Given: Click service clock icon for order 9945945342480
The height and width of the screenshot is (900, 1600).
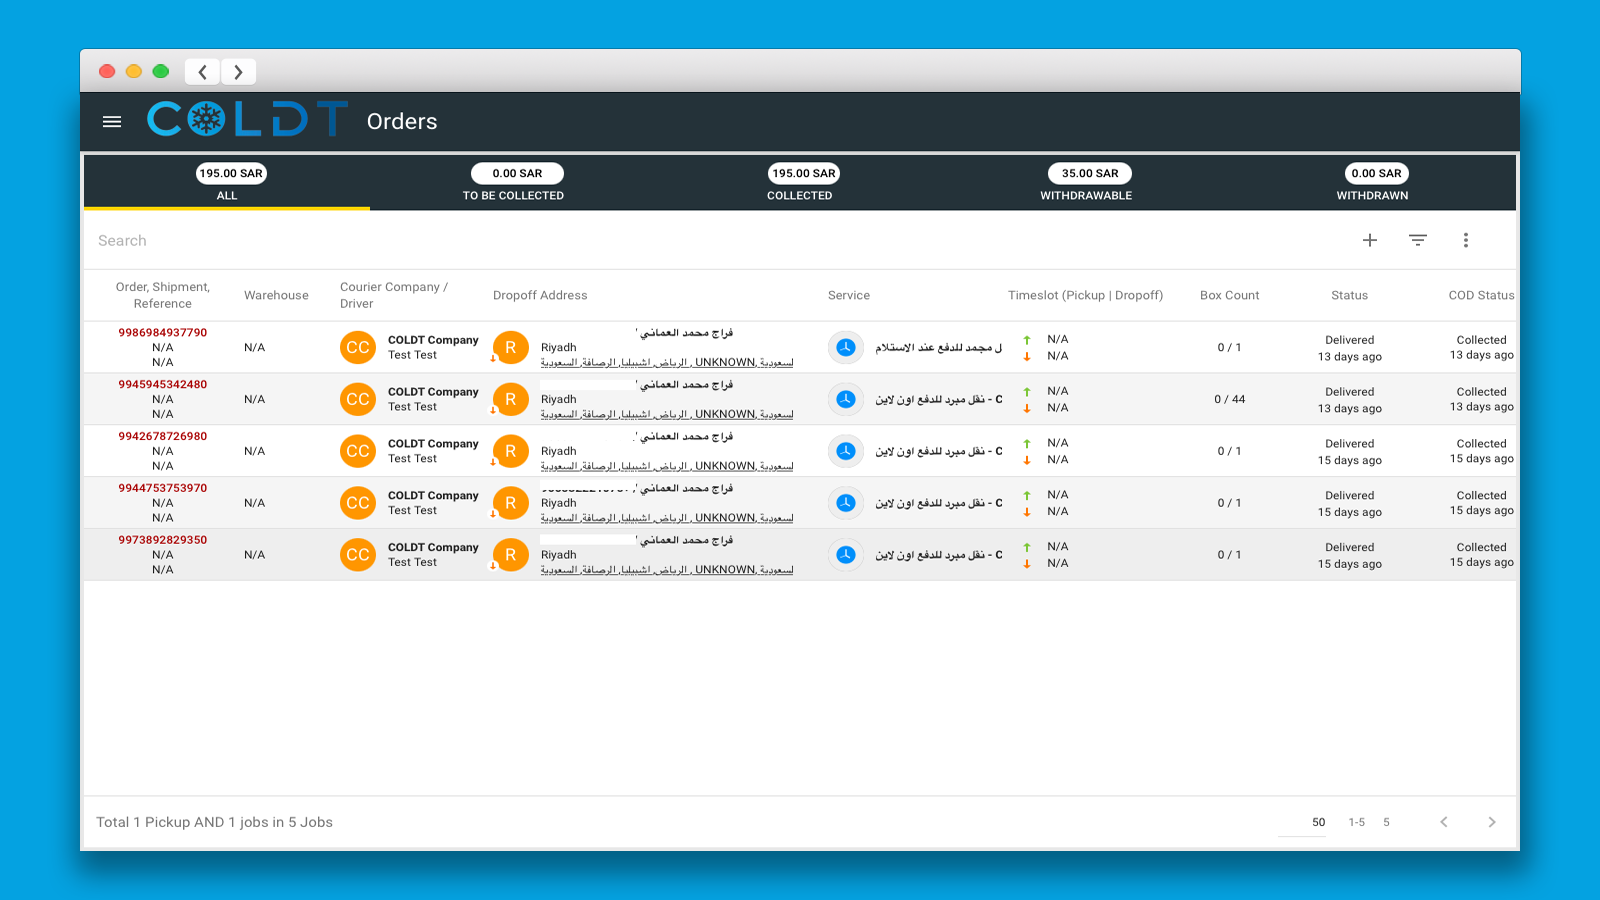Looking at the screenshot, I should pos(846,399).
